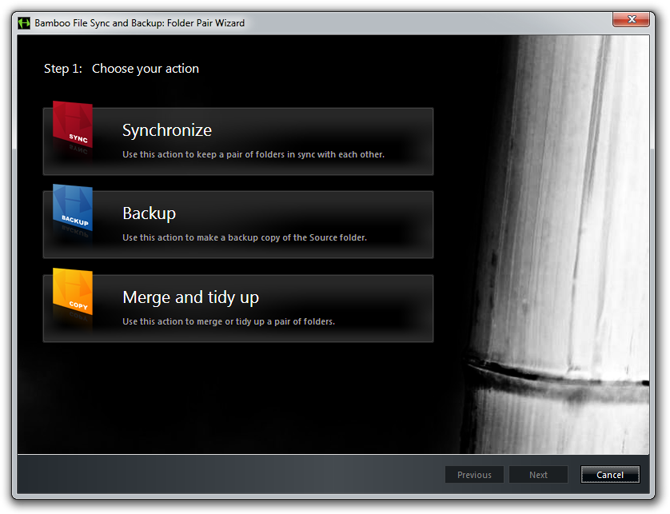Go to the Previous wizard step
This screenshot has height=514, width=670.
[474, 475]
